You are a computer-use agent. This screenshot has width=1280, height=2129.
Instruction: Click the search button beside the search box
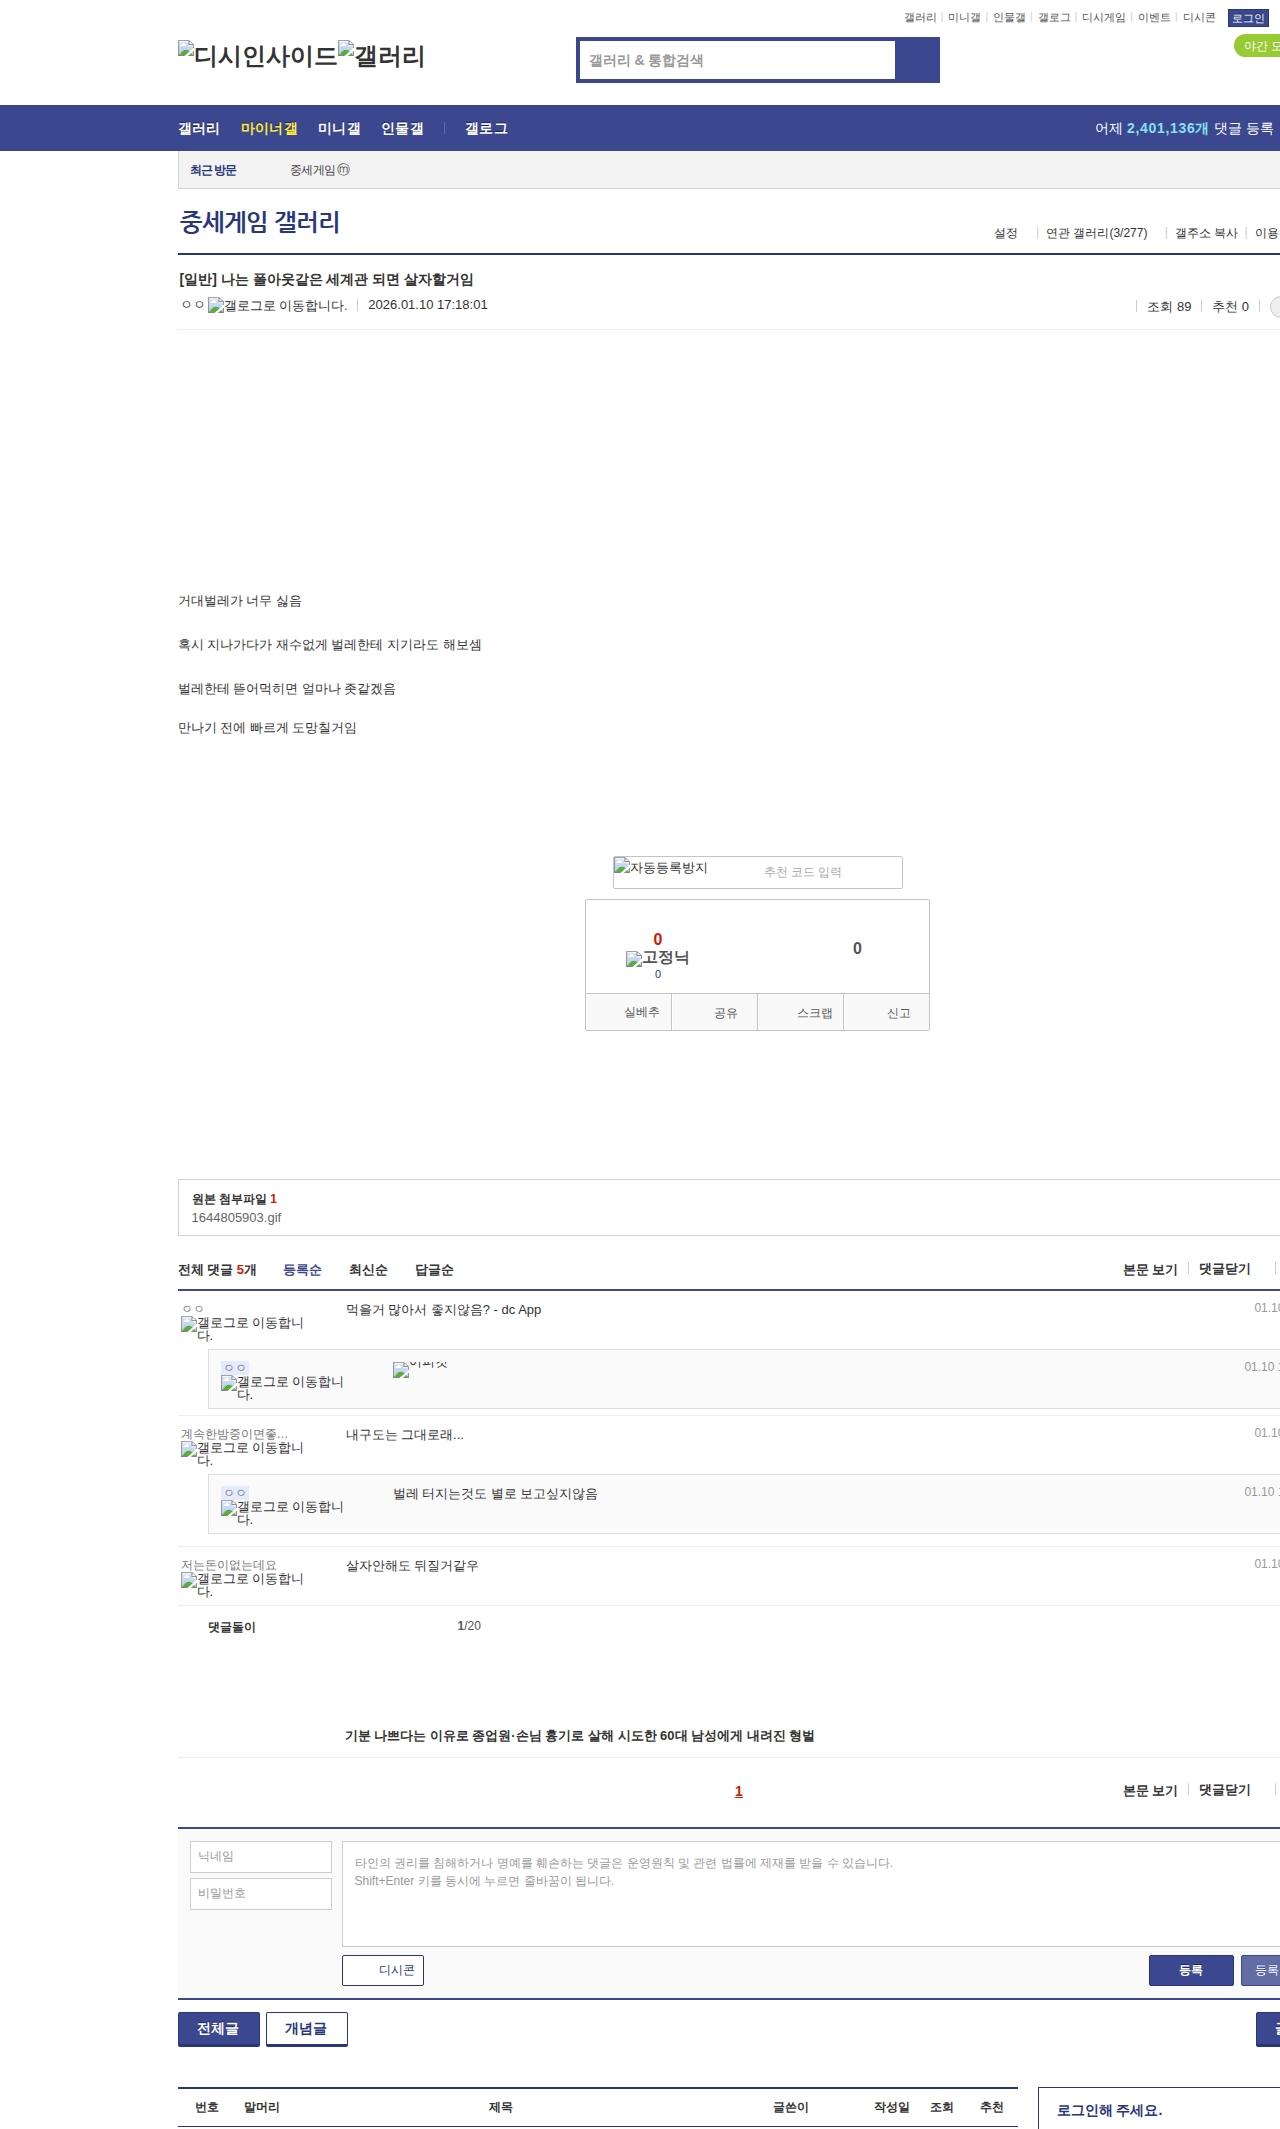coord(917,60)
